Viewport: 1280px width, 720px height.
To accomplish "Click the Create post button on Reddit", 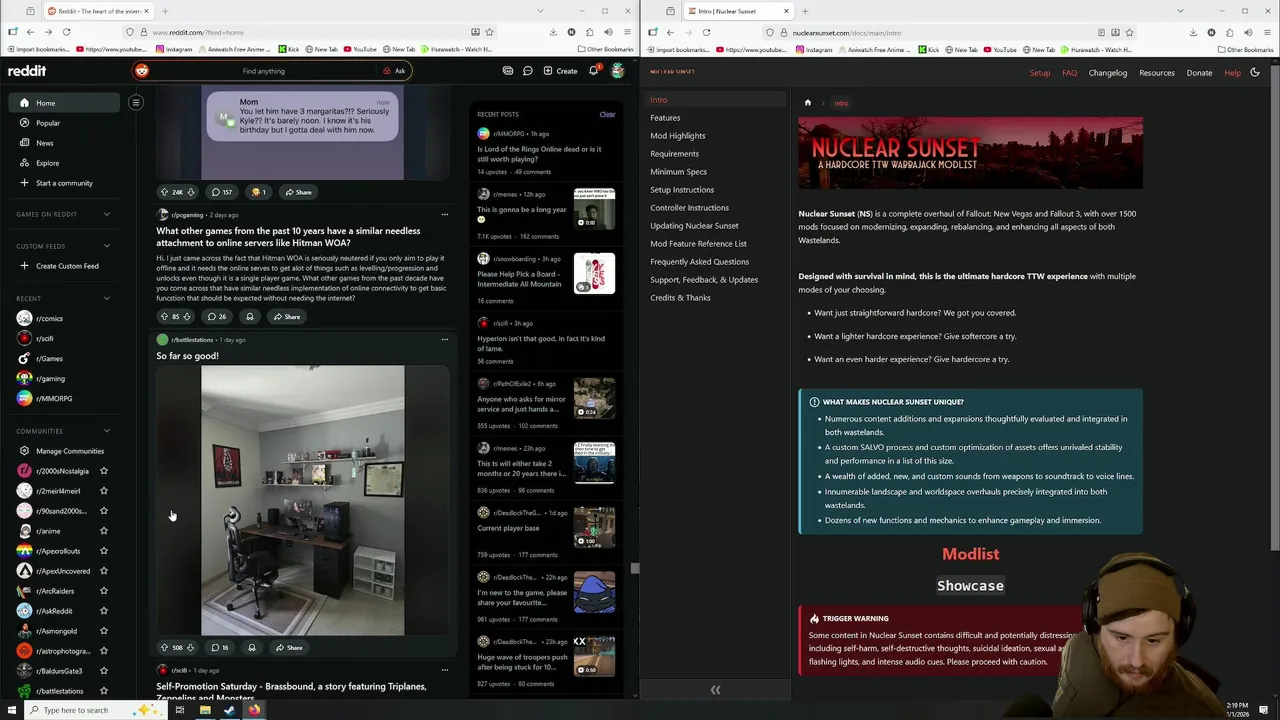I will click(560, 71).
